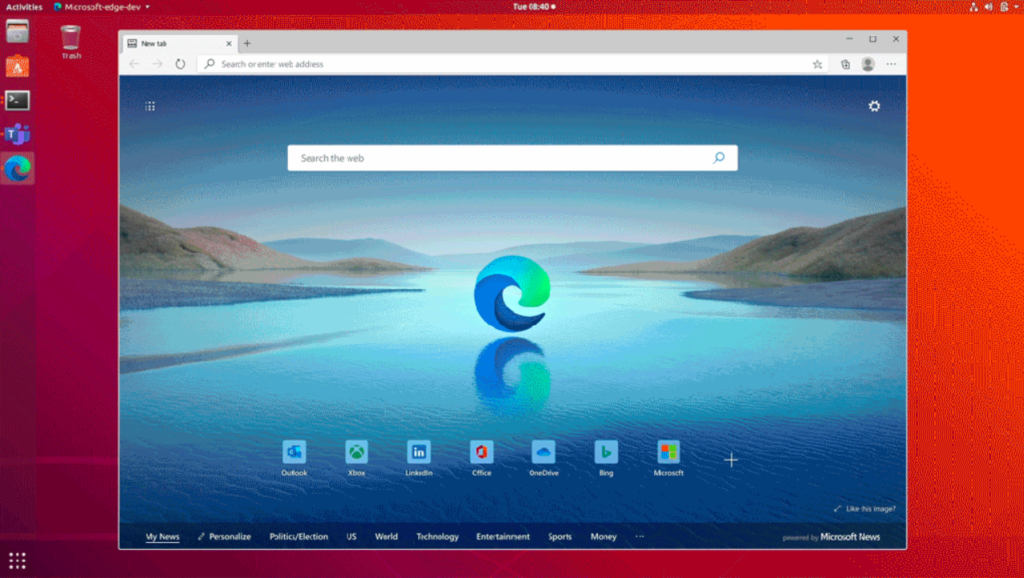This screenshot has width=1024, height=578.
Task: Open the Outlook quick link tile
Action: tap(294, 452)
